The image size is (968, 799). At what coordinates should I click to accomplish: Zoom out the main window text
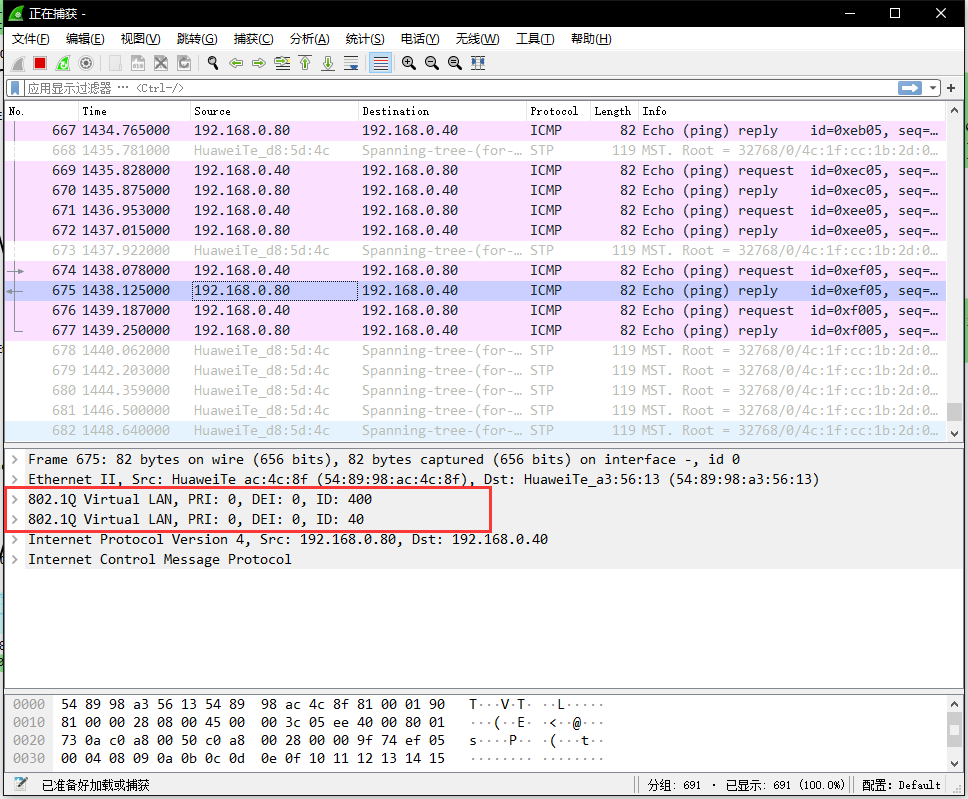tap(432, 63)
